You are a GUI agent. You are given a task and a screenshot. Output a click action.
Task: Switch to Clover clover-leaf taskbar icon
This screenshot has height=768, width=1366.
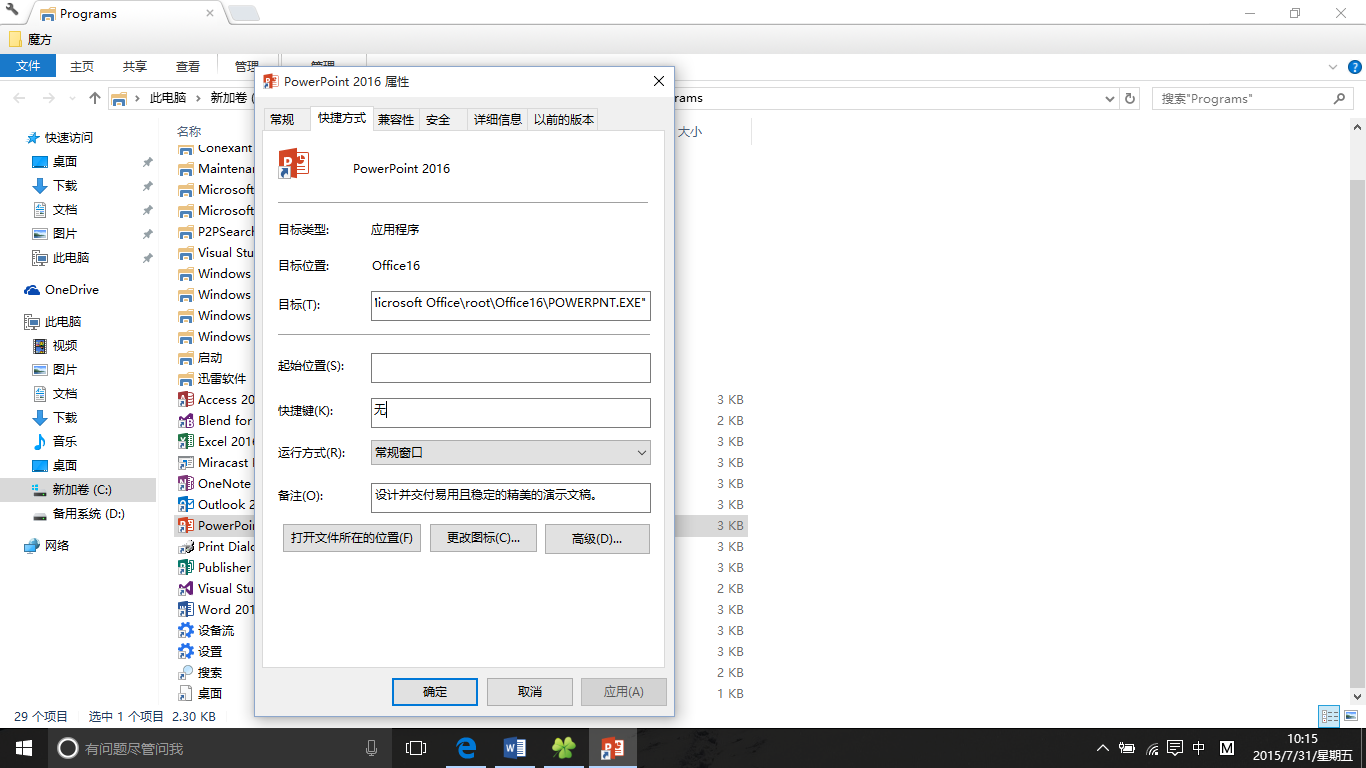point(564,748)
